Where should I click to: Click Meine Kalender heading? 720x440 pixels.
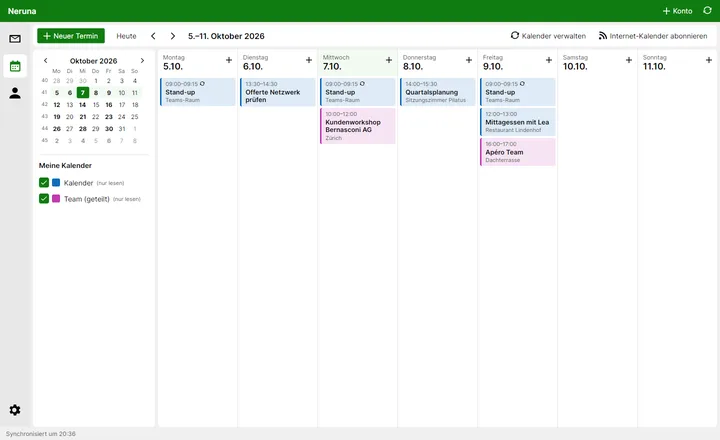65,165
